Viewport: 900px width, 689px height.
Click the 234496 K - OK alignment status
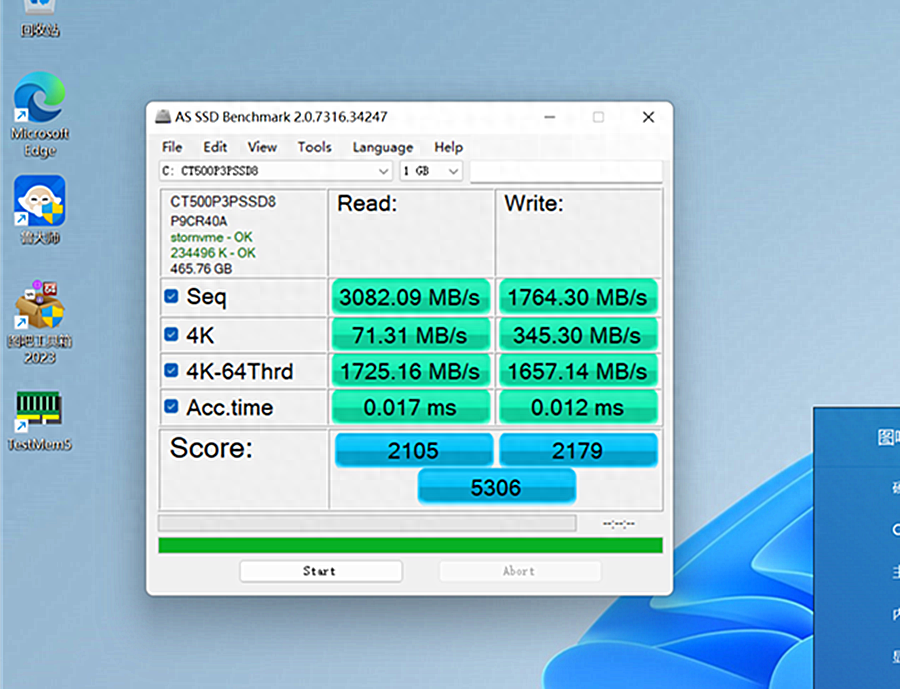213,253
